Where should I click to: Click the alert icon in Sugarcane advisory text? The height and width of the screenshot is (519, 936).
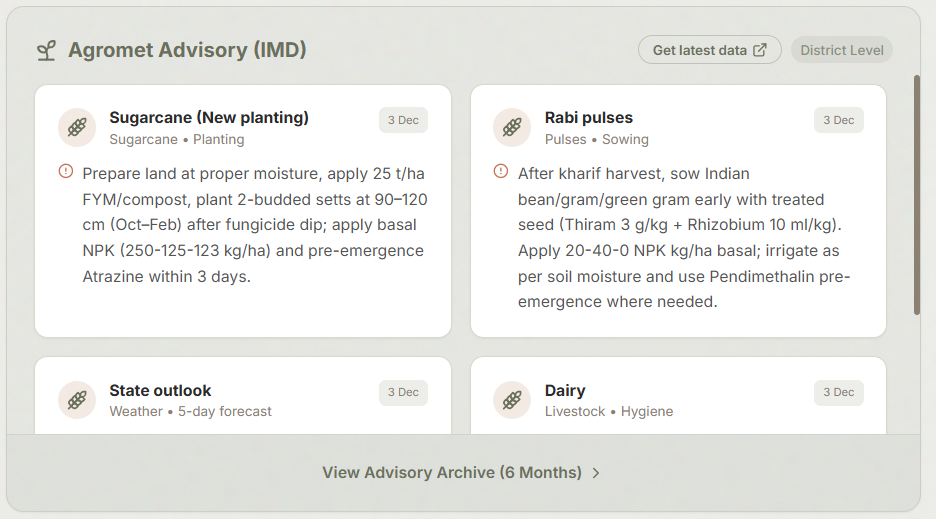click(x=66, y=171)
